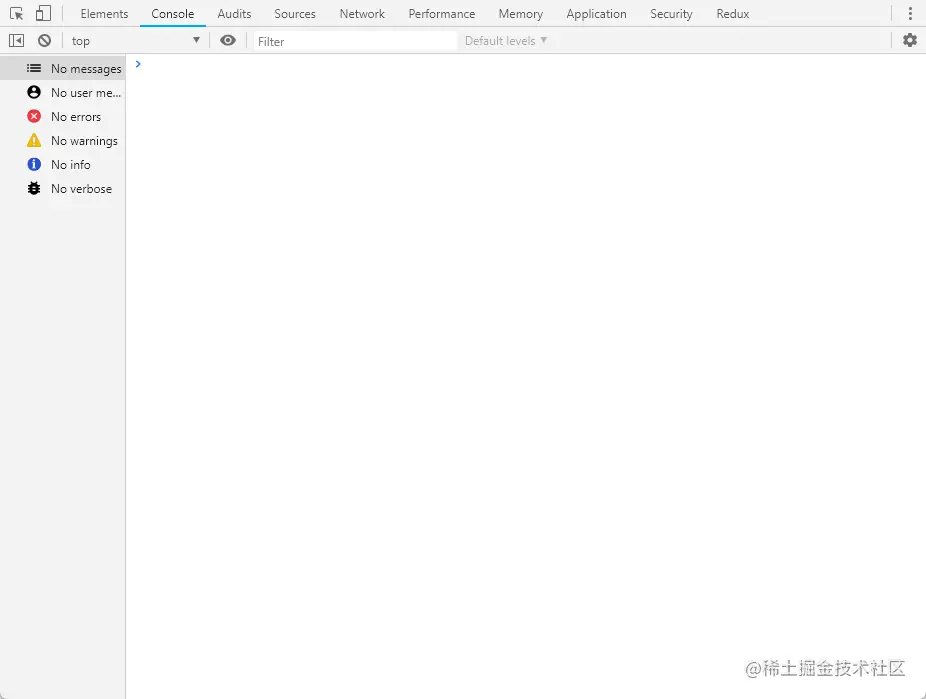
Task: Click the console prompt chevron
Action: pos(138,64)
